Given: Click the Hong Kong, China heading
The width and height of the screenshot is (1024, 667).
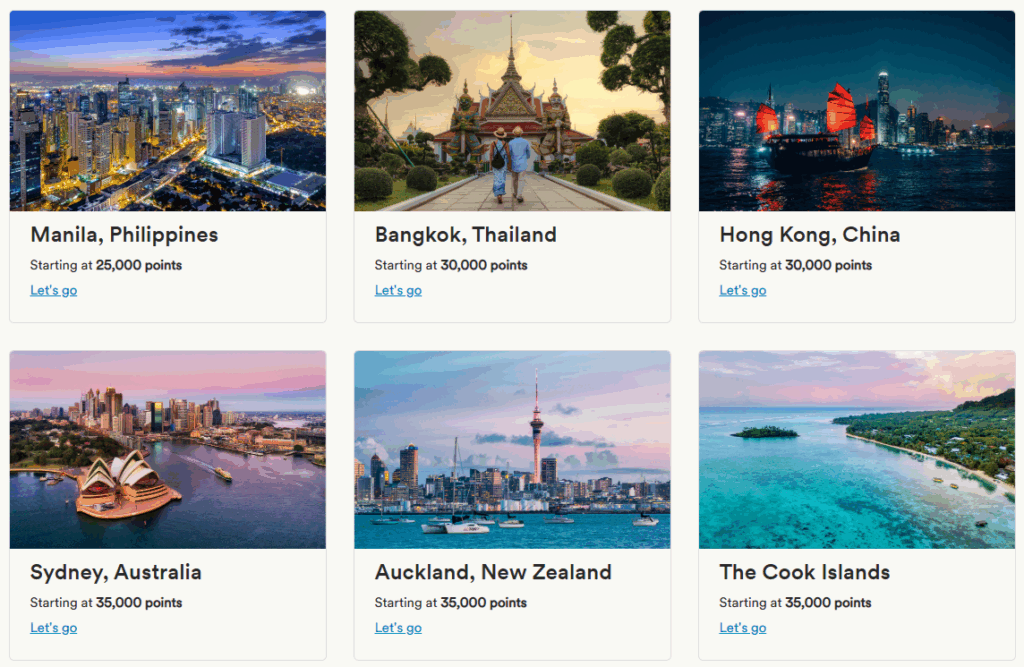Looking at the screenshot, I should (x=809, y=235).
